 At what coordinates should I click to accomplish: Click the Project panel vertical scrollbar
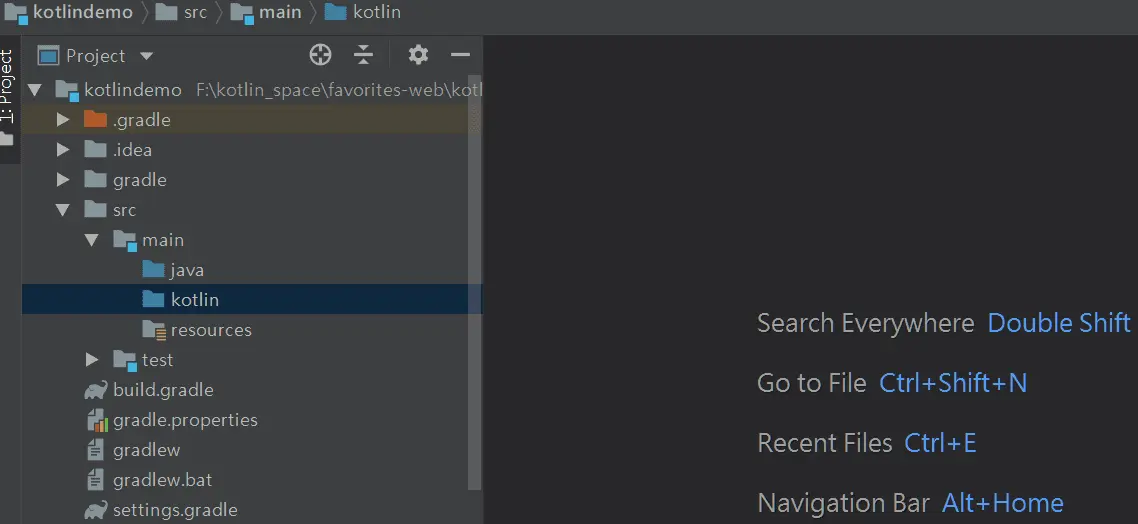476,300
